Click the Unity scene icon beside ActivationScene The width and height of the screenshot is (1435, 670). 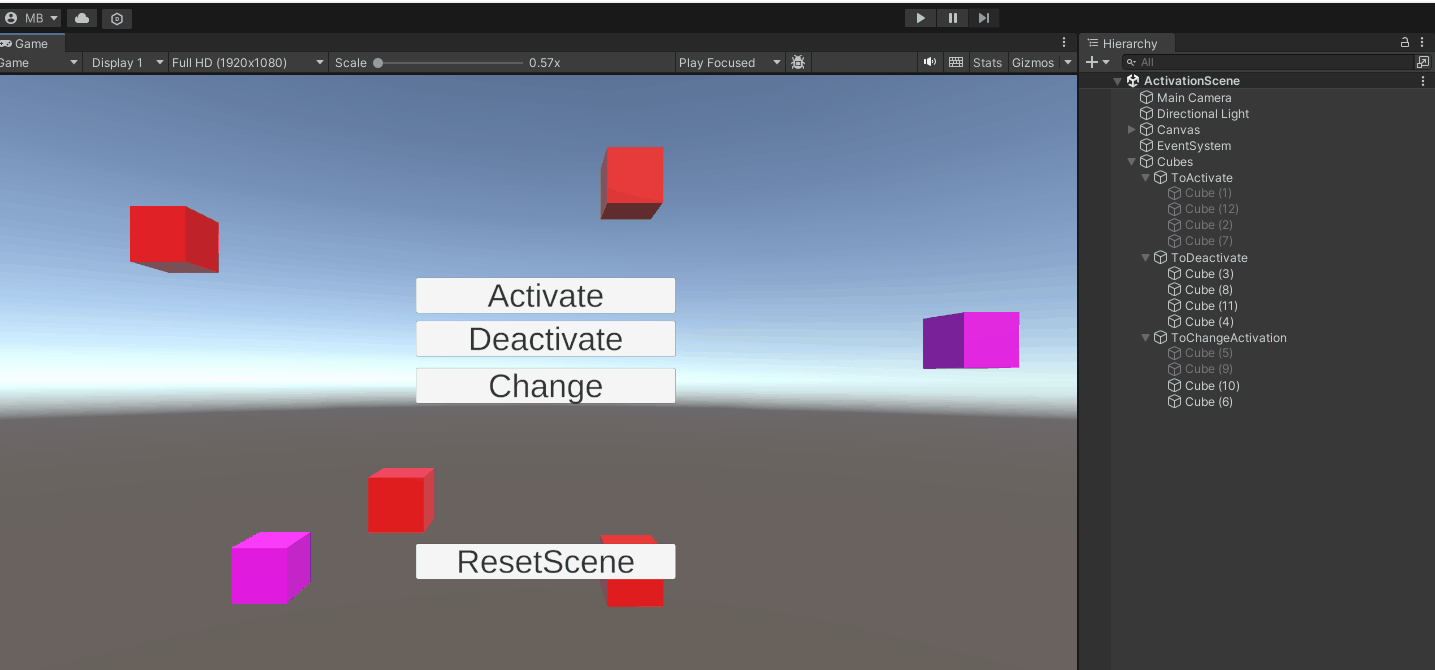[x=1133, y=81]
